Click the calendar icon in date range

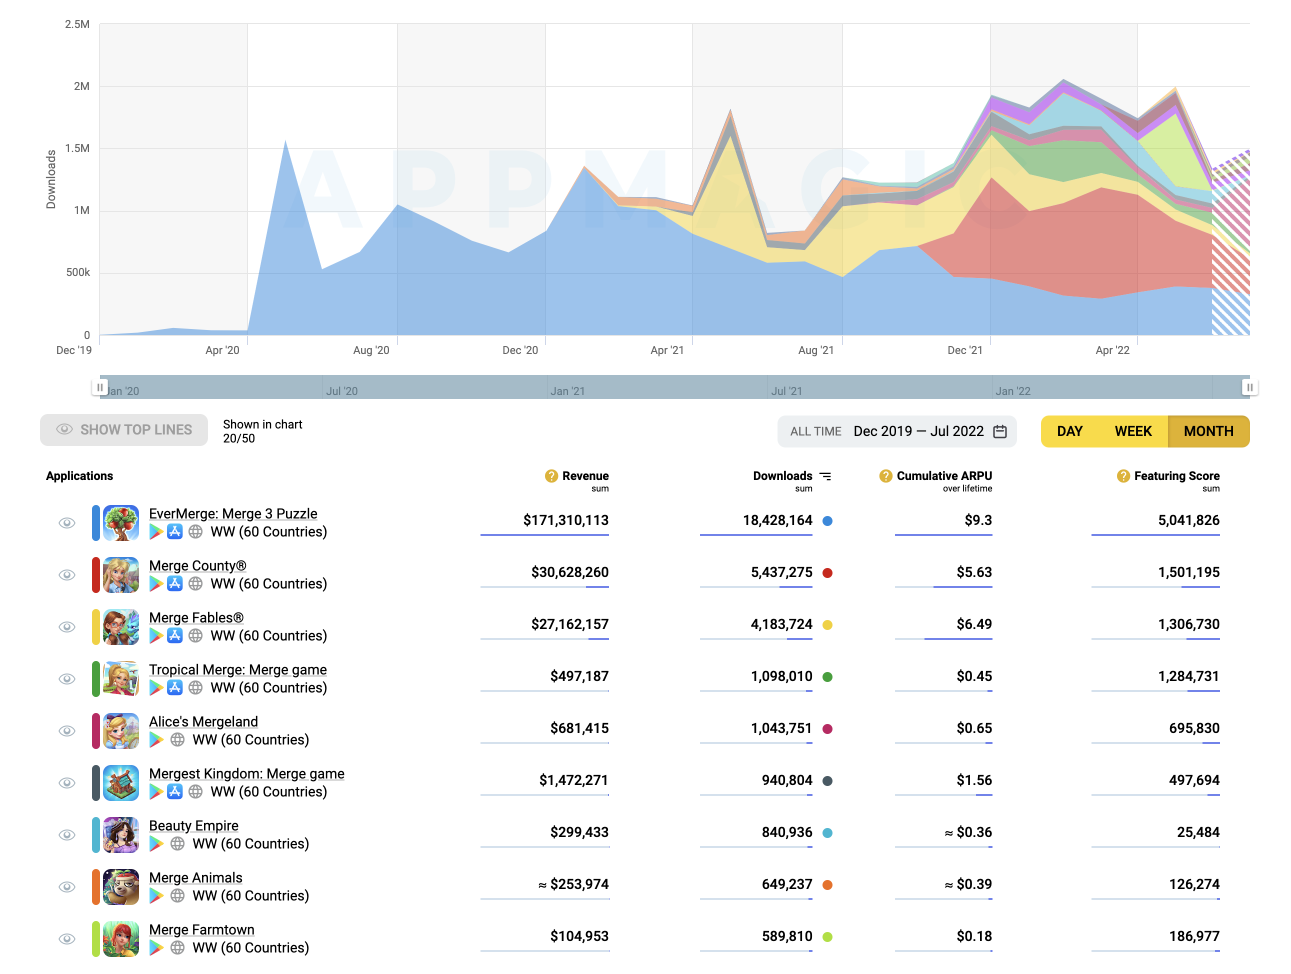point(1000,431)
